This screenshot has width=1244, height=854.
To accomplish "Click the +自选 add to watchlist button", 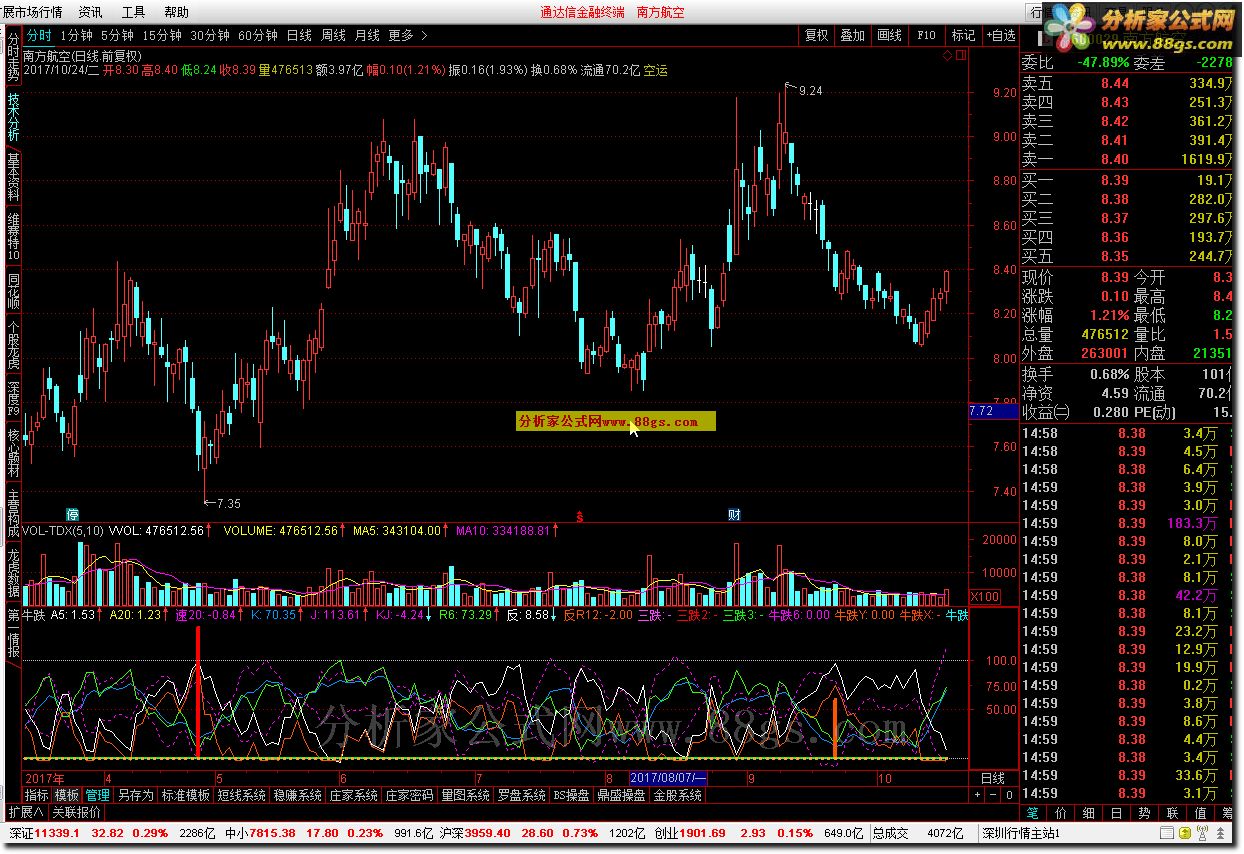I will tap(1000, 35).
